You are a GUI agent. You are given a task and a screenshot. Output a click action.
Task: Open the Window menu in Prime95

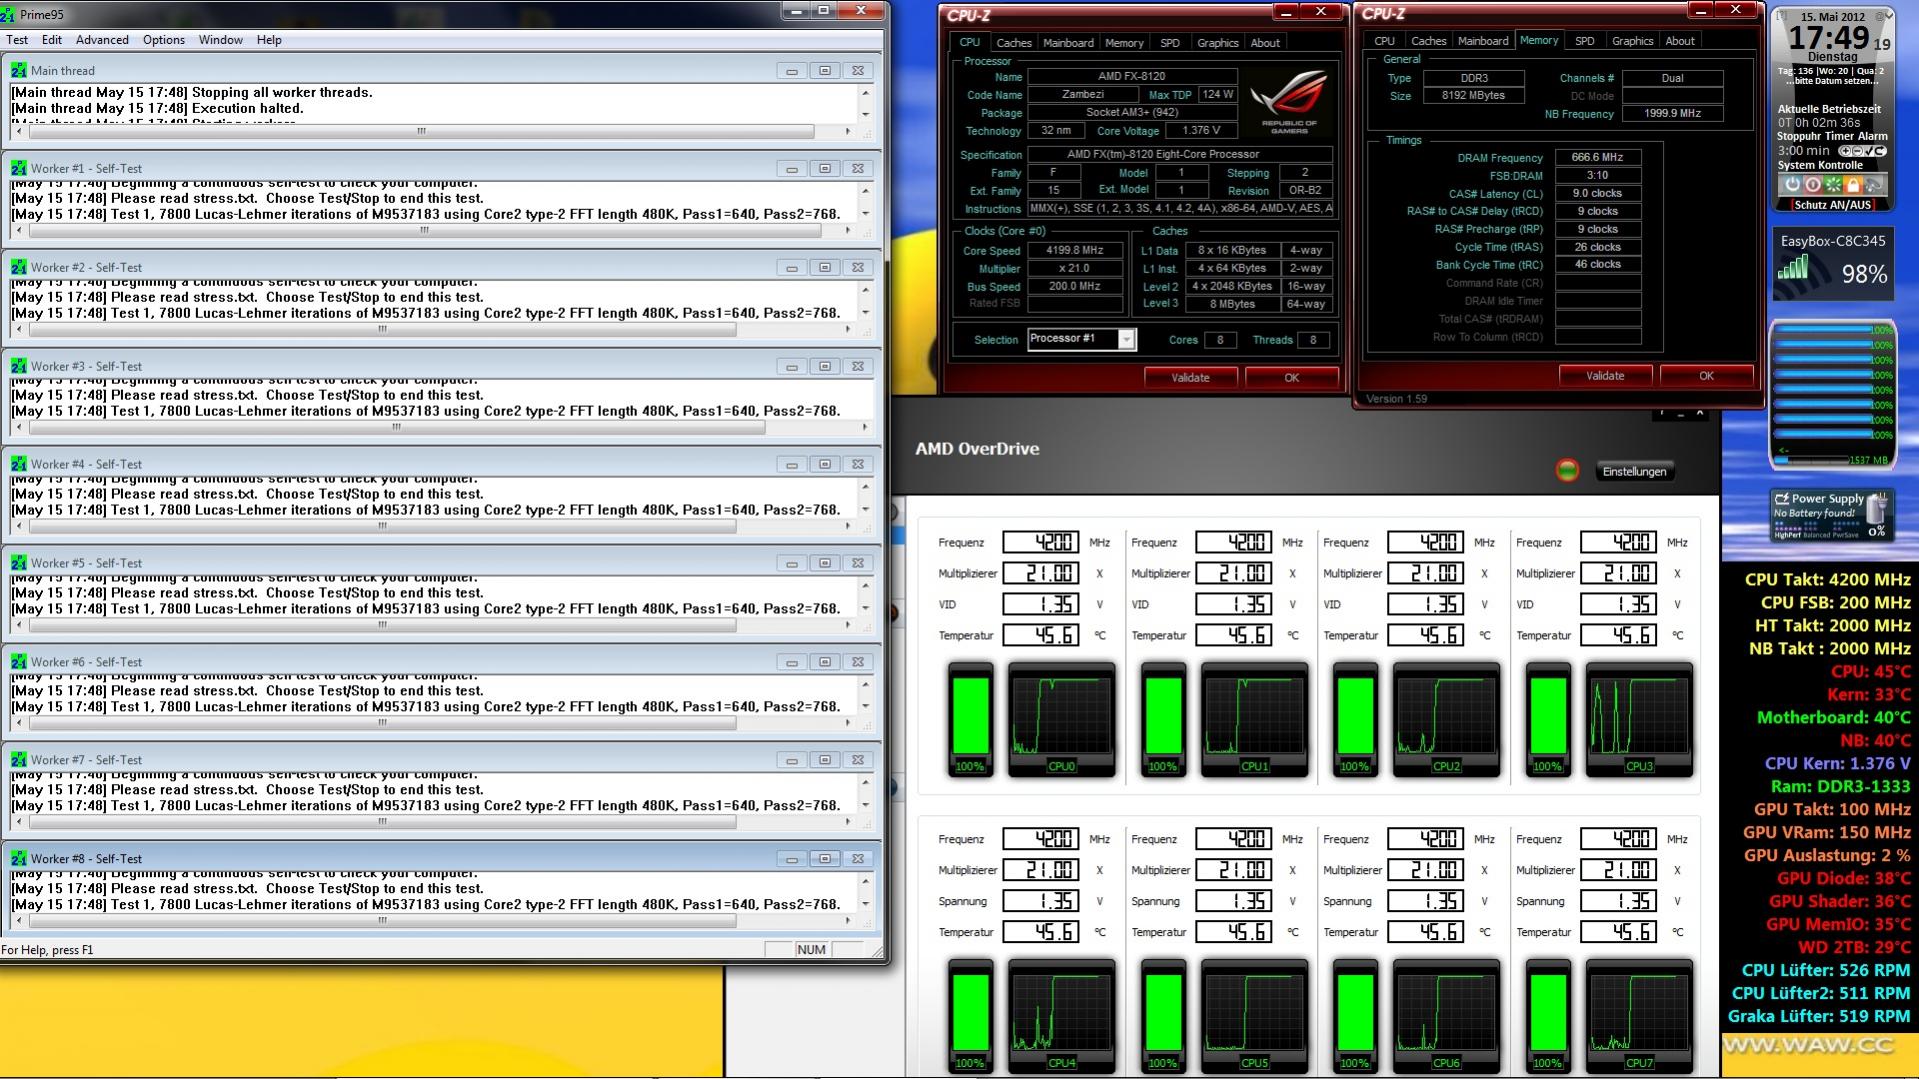pos(220,40)
